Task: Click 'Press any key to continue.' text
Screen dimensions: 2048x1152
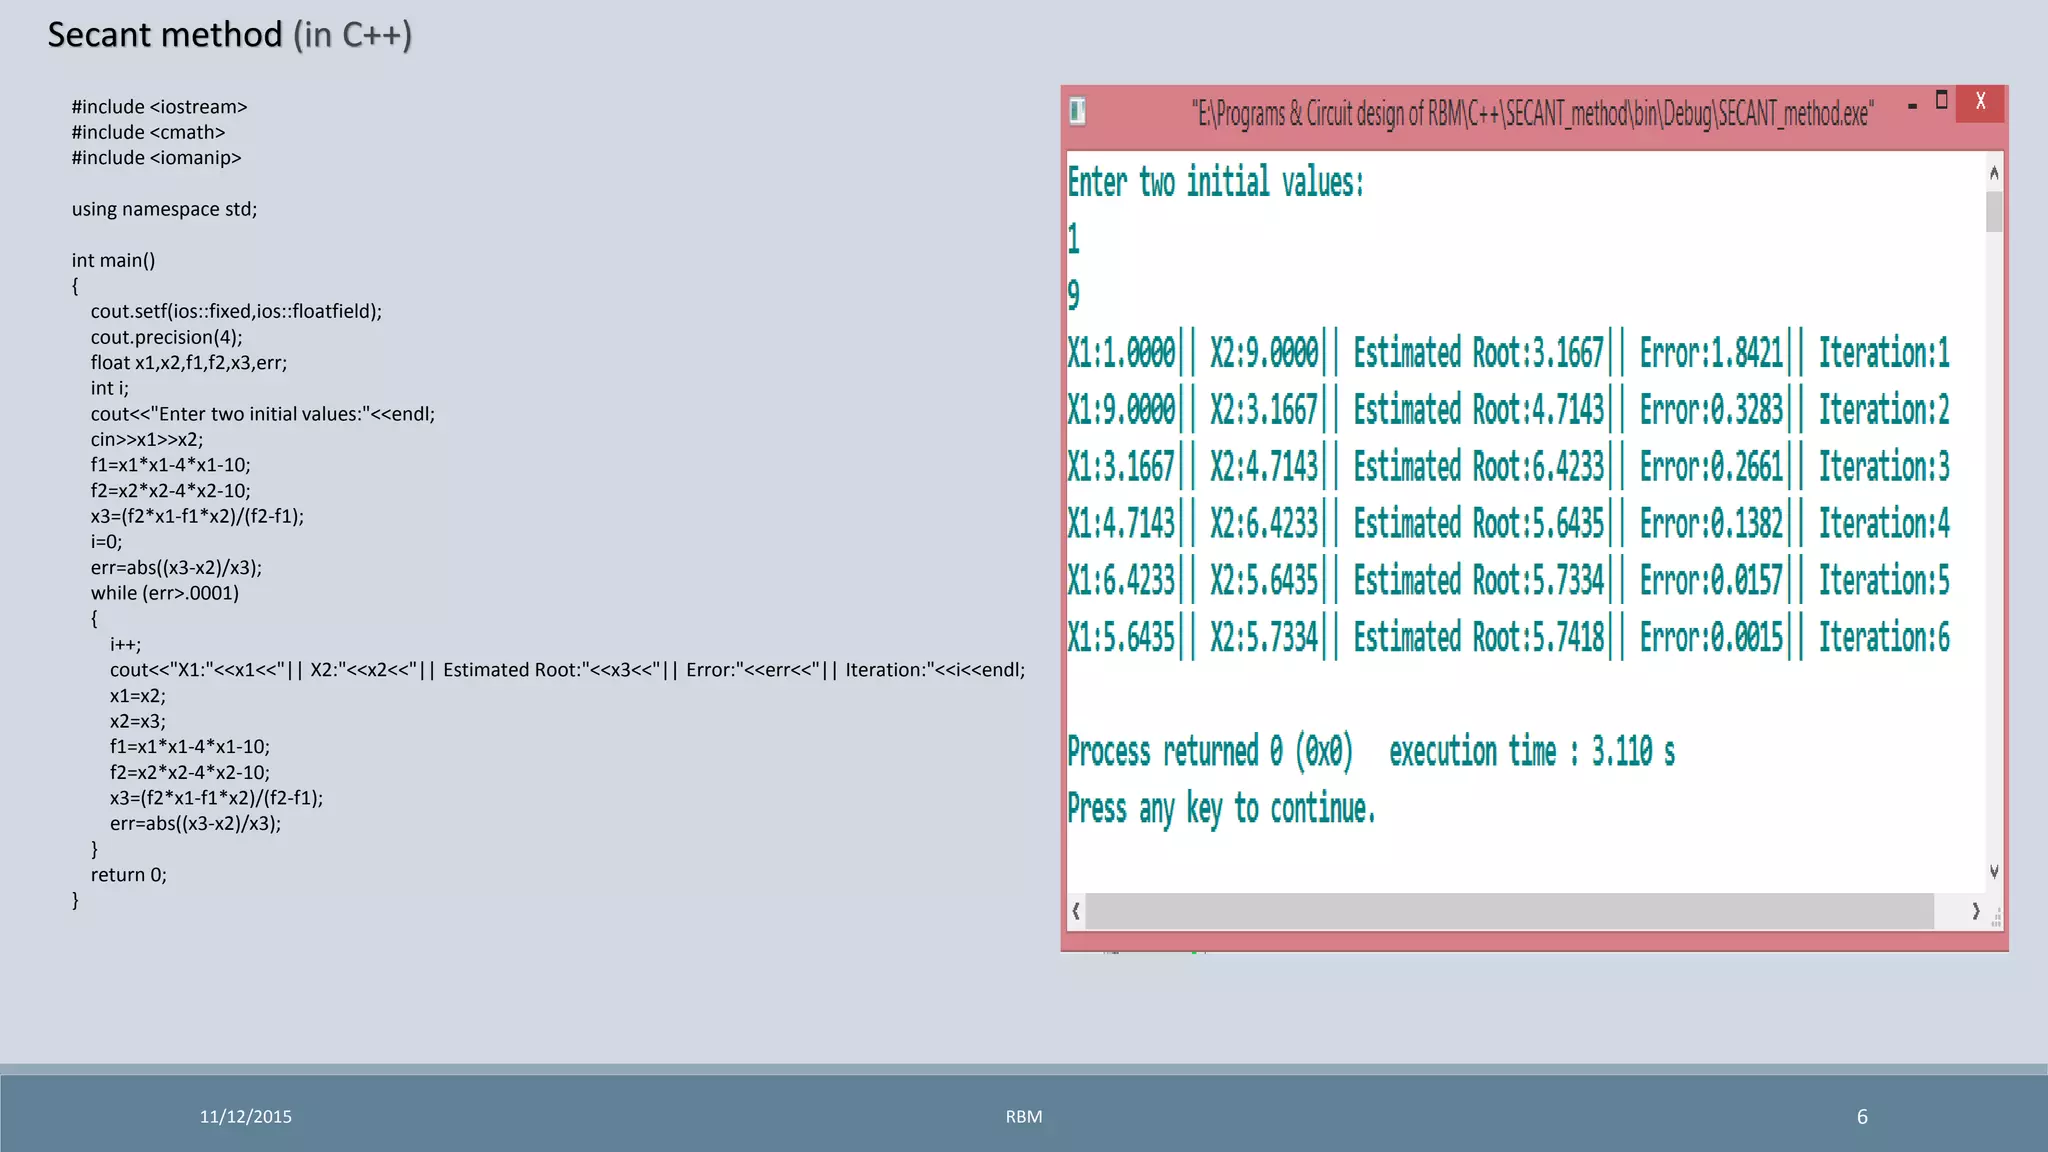Action: click(x=1221, y=809)
